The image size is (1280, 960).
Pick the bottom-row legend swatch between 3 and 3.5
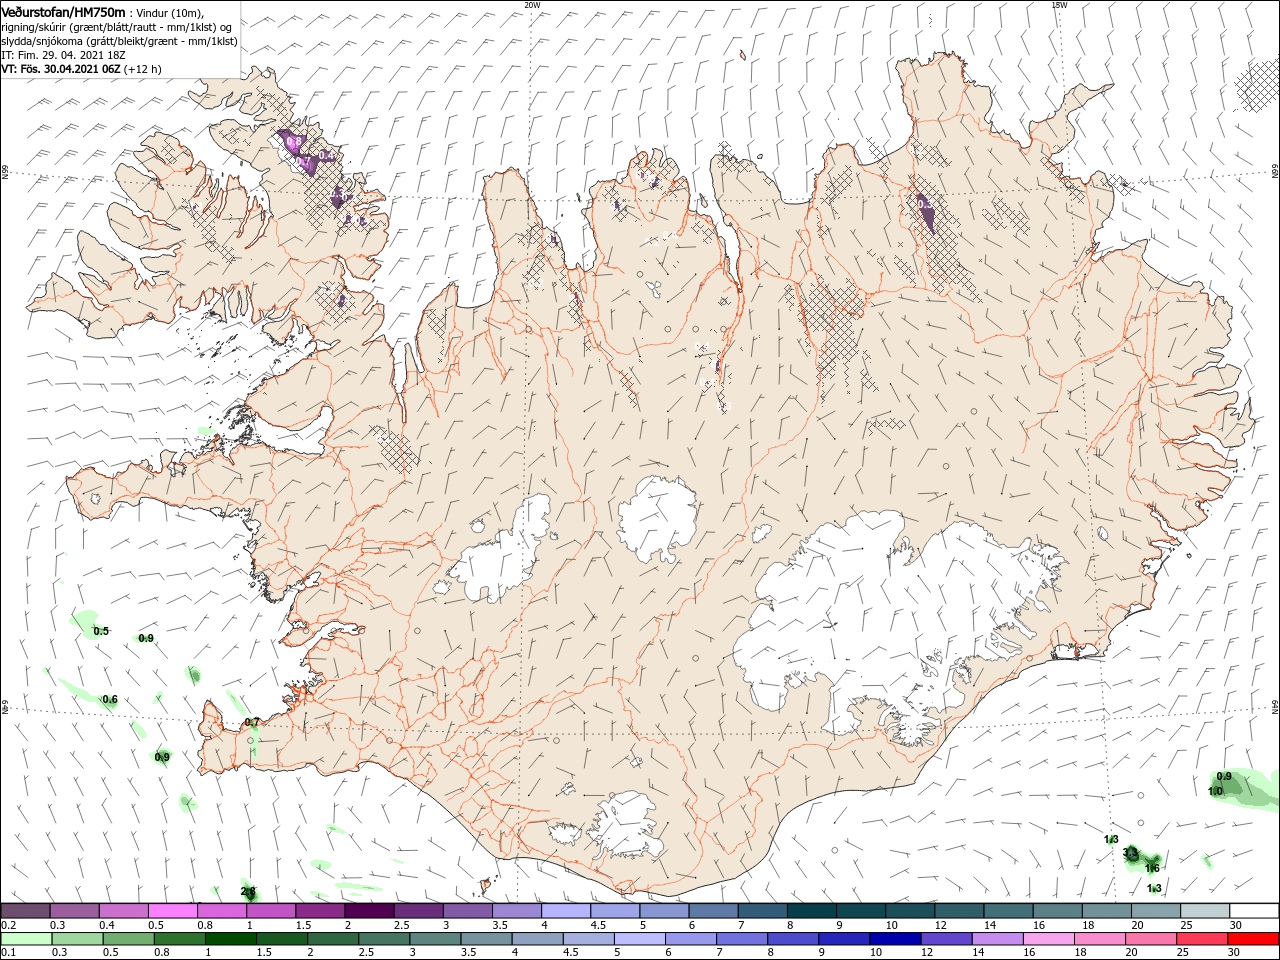pyautogui.click(x=436, y=939)
